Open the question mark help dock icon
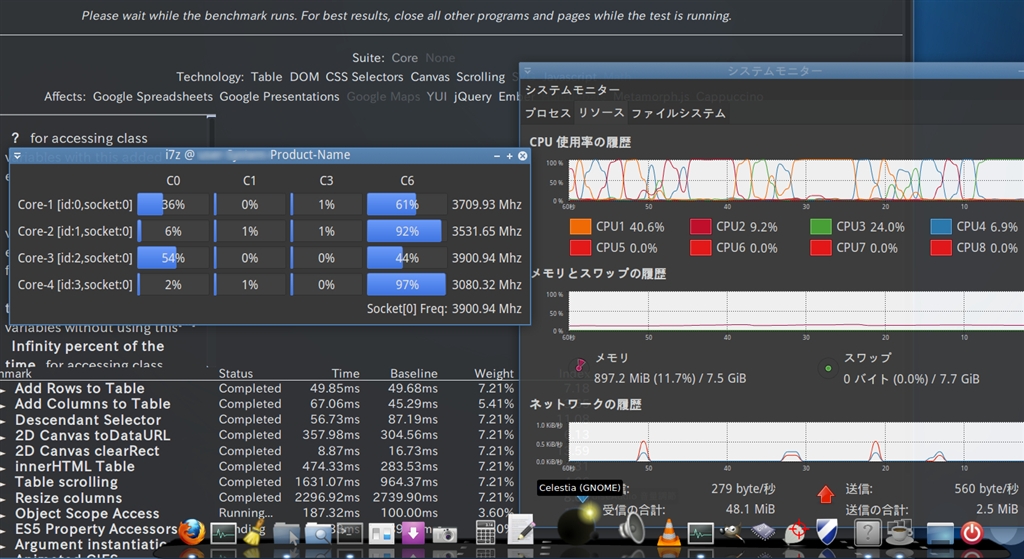 pos(867,533)
